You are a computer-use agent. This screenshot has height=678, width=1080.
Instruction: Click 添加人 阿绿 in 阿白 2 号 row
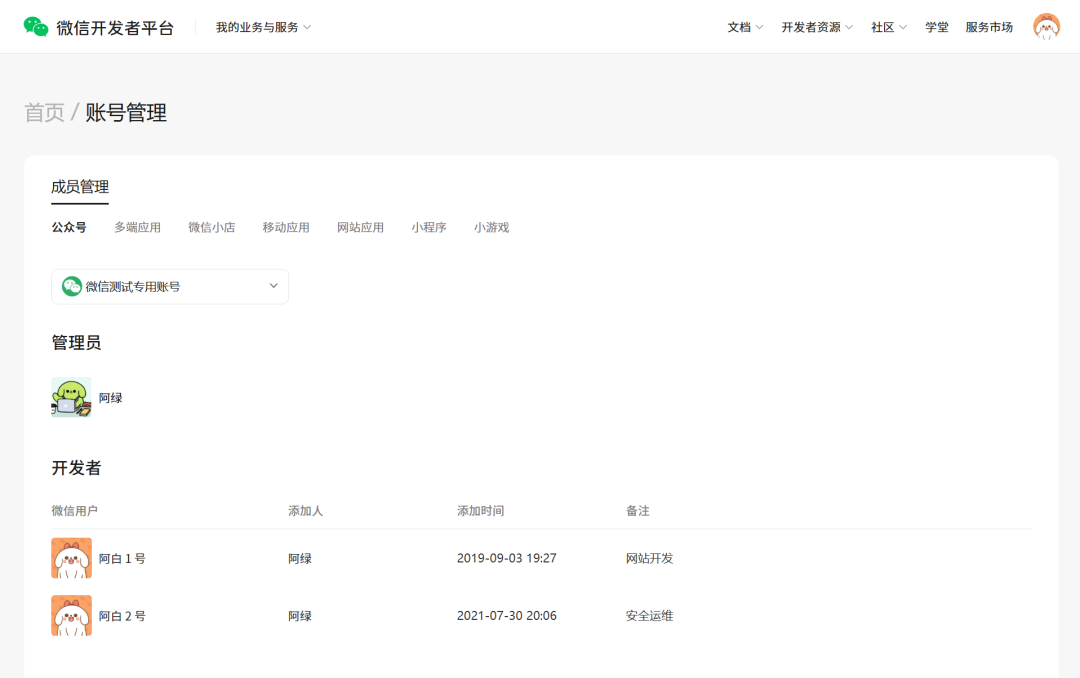coord(300,616)
